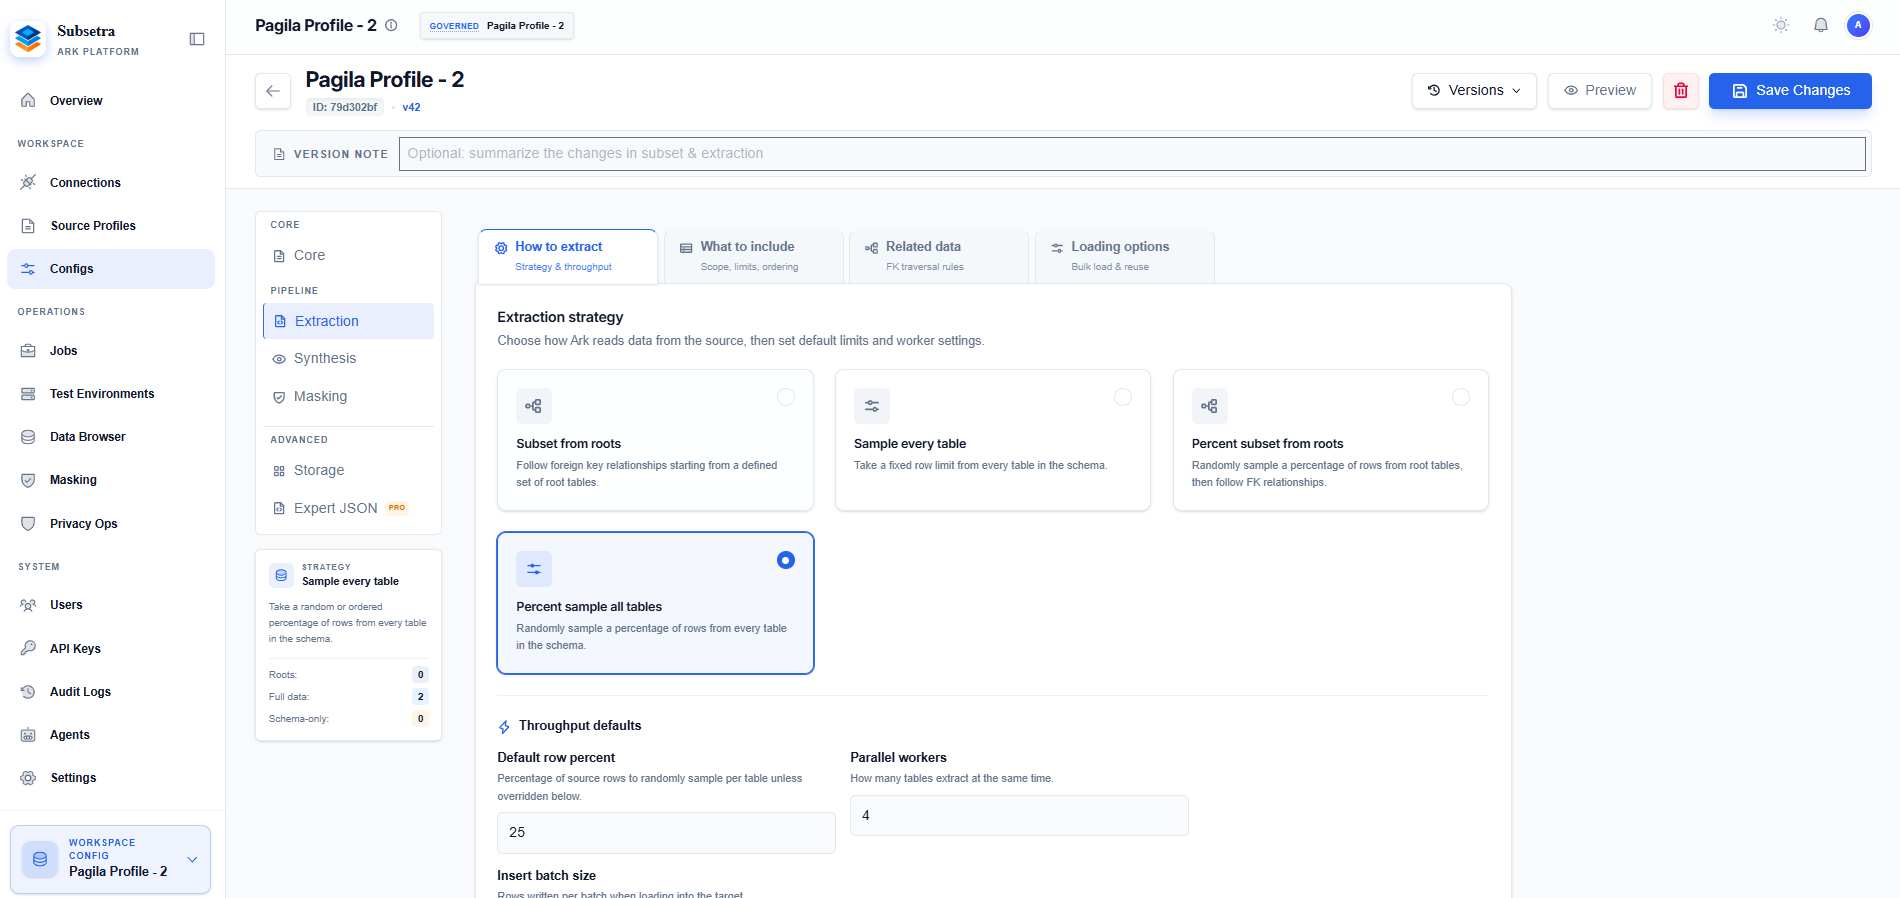The image size is (1900, 898).
Task: Expand the workspace config switcher
Action: click(x=110, y=859)
